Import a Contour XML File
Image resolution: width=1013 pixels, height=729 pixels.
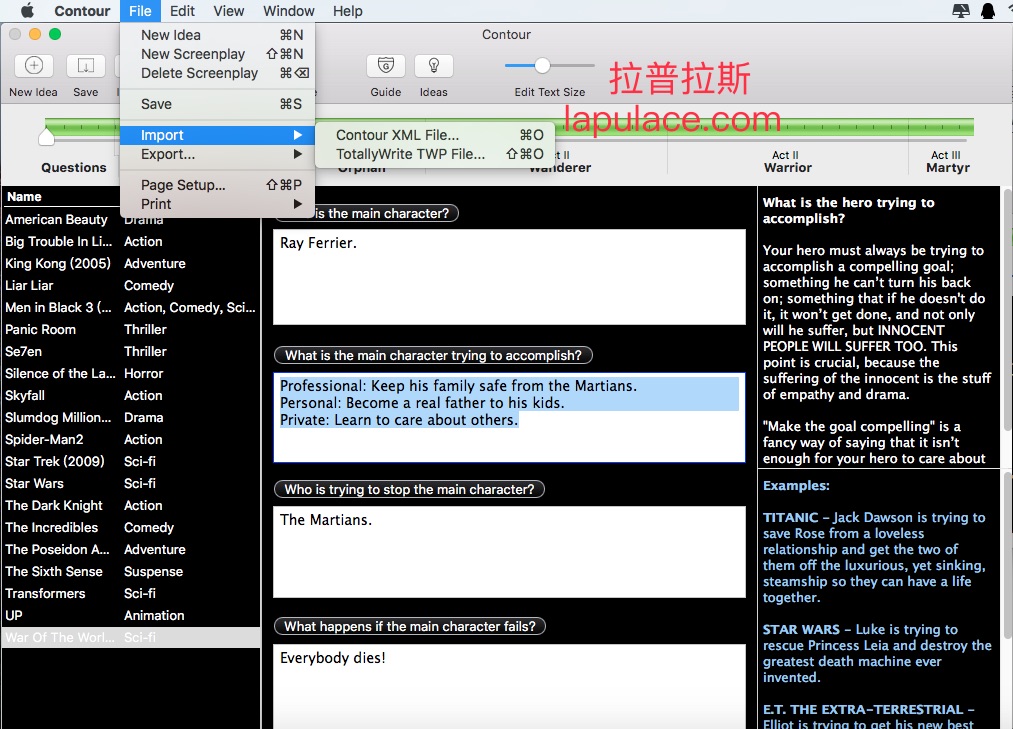pos(435,135)
